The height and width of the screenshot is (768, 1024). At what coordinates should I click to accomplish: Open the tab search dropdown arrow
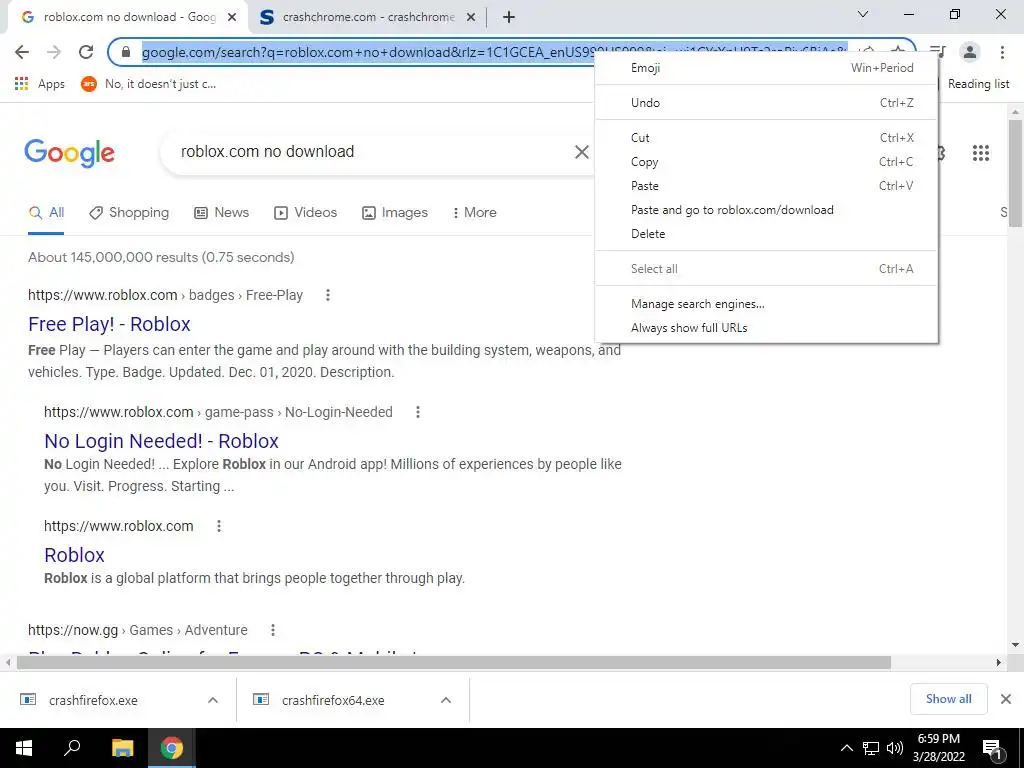[x=863, y=14]
